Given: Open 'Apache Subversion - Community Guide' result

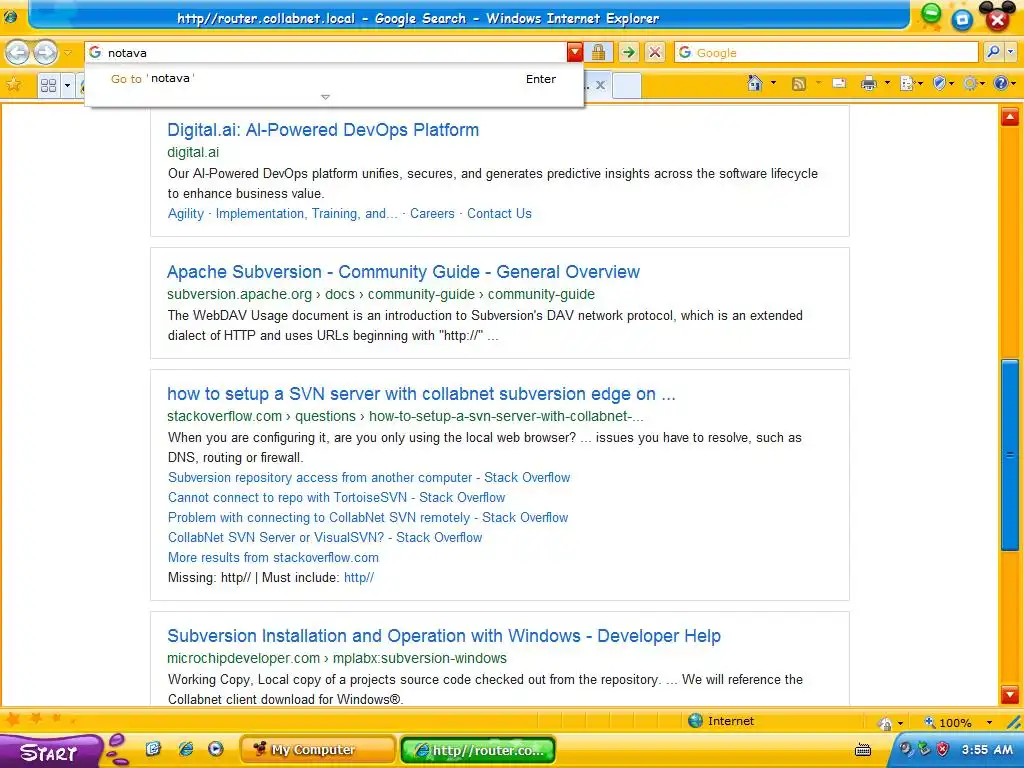Looking at the screenshot, I should point(404,272).
